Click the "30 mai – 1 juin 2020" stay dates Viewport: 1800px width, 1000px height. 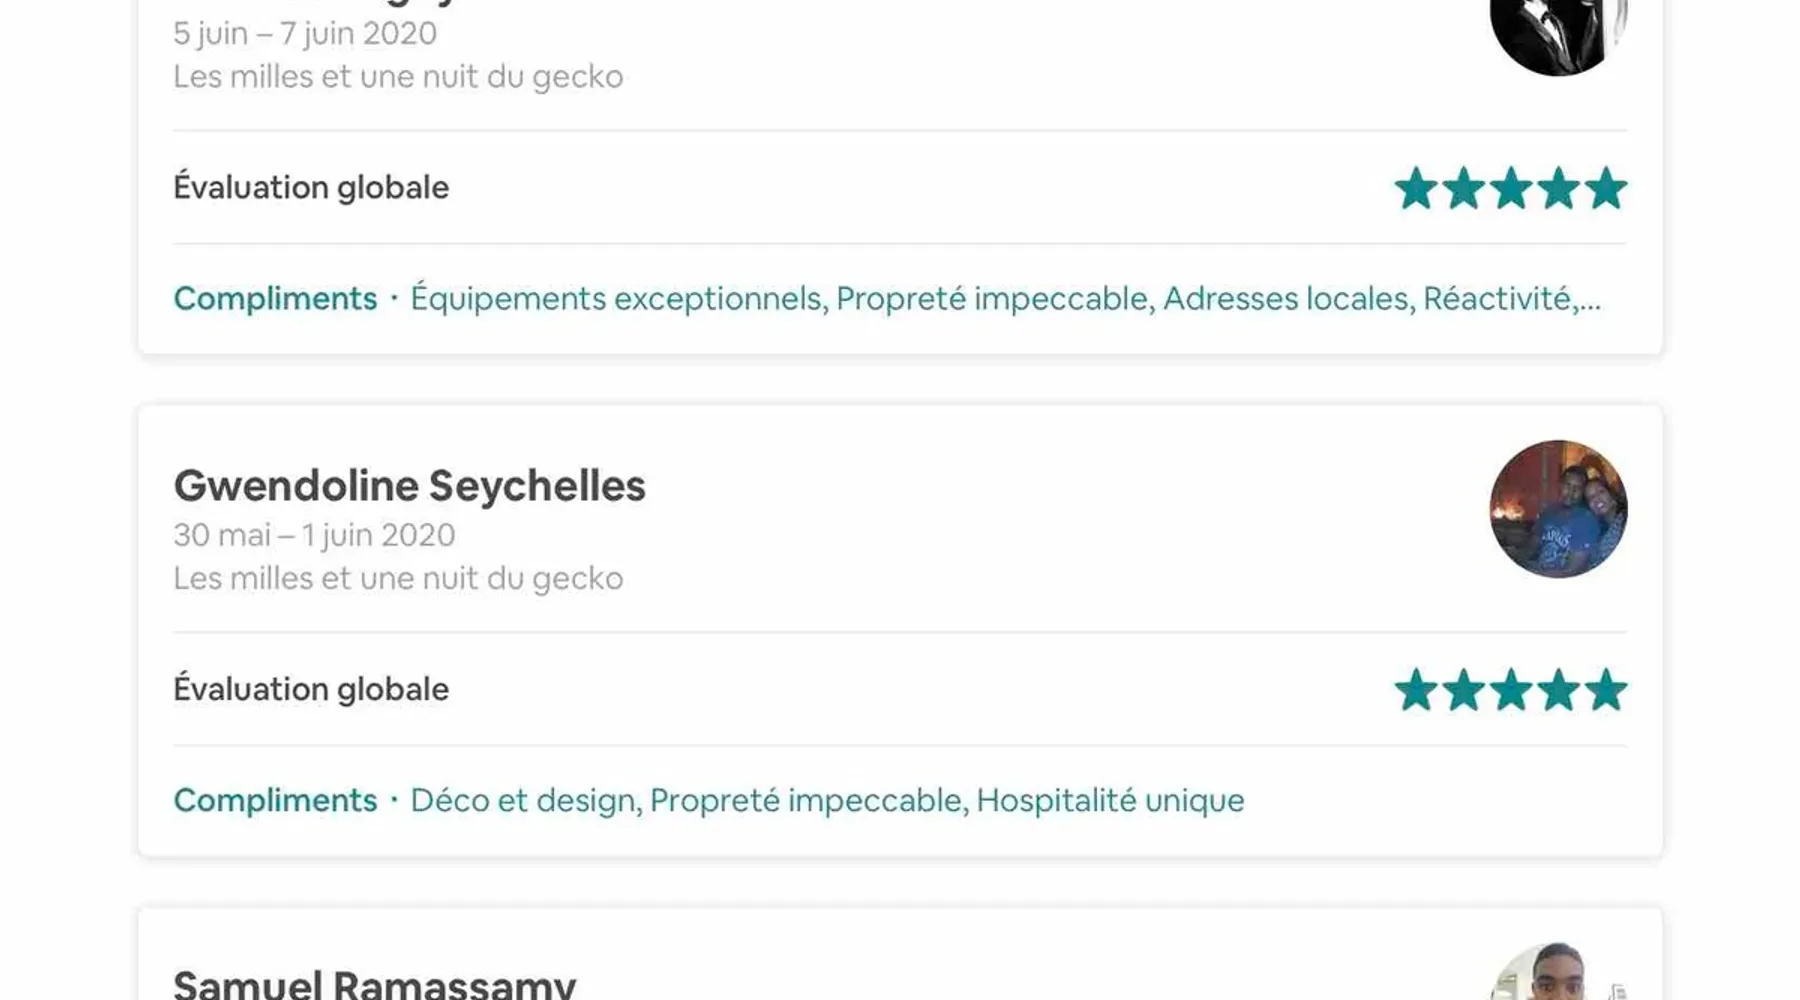point(314,535)
